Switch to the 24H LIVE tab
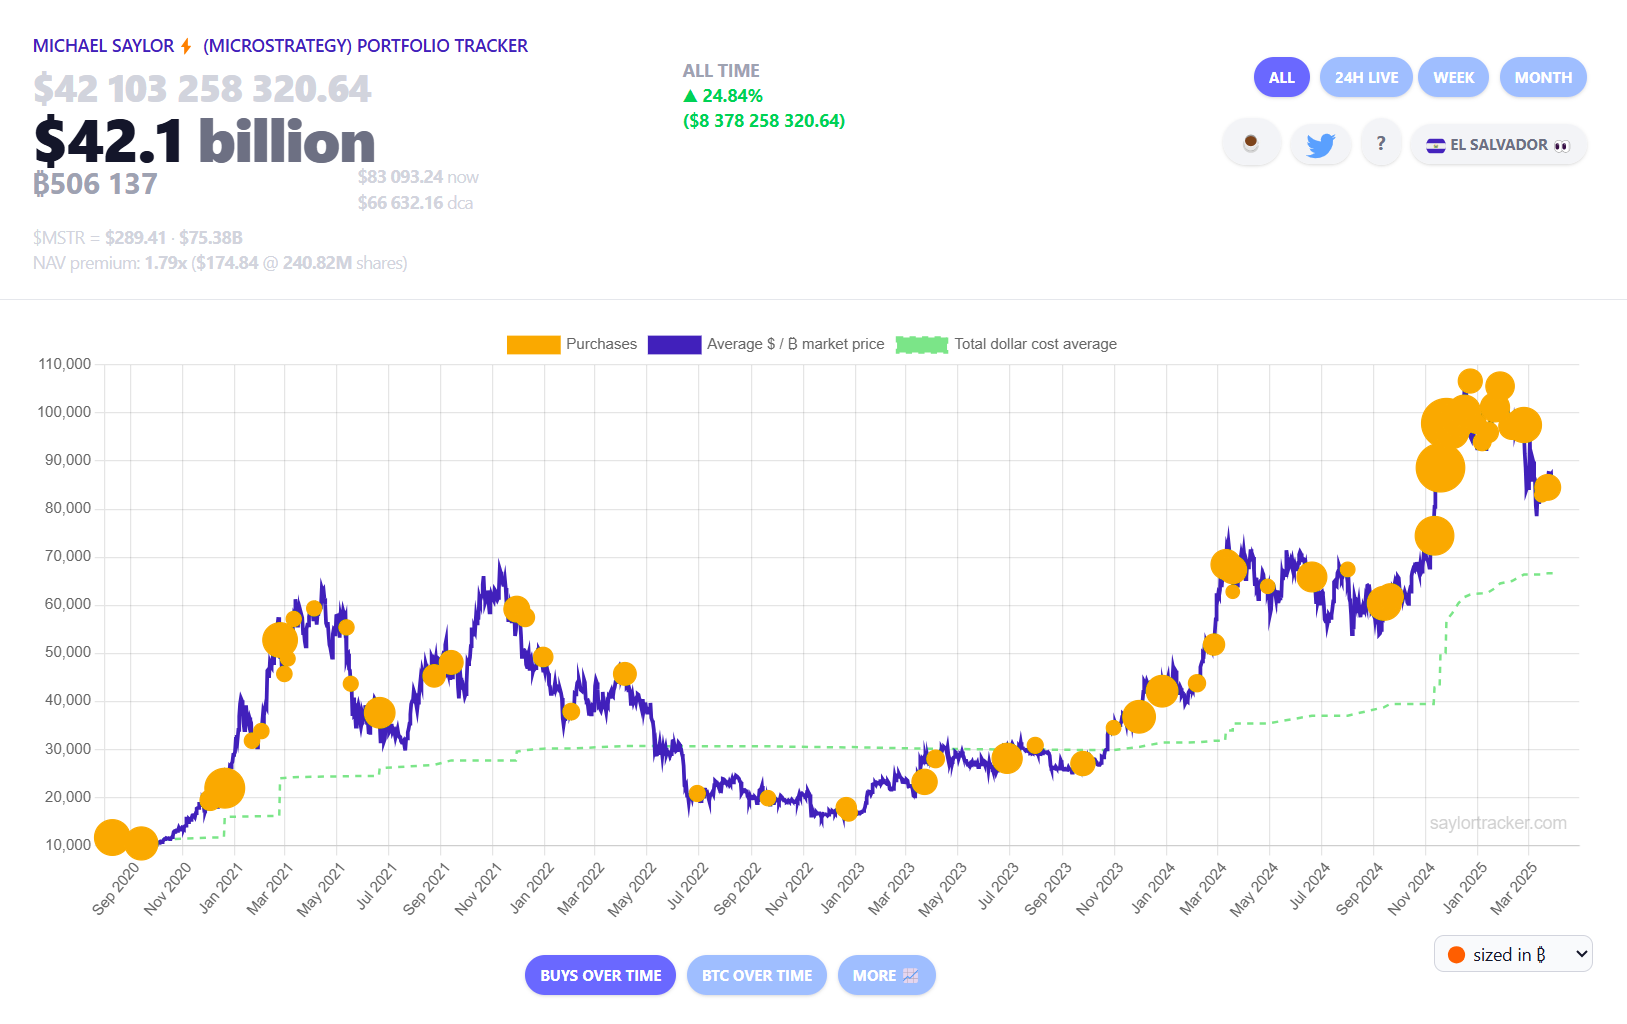The width and height of the screenshot is (1627, 1024). pos(1366,78)
